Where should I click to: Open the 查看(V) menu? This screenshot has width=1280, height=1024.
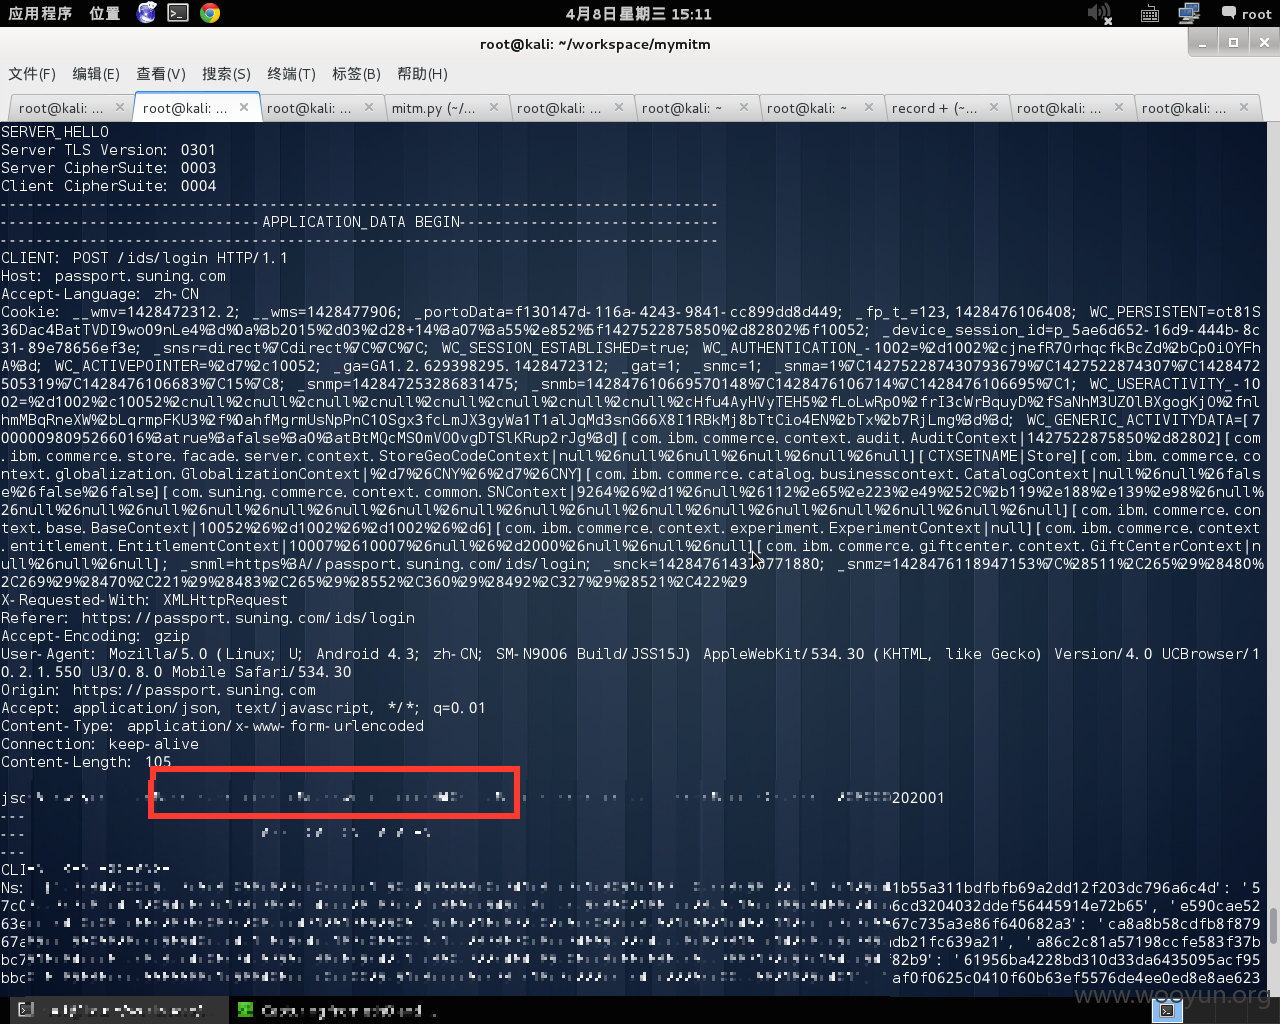(x=161, y=74)
